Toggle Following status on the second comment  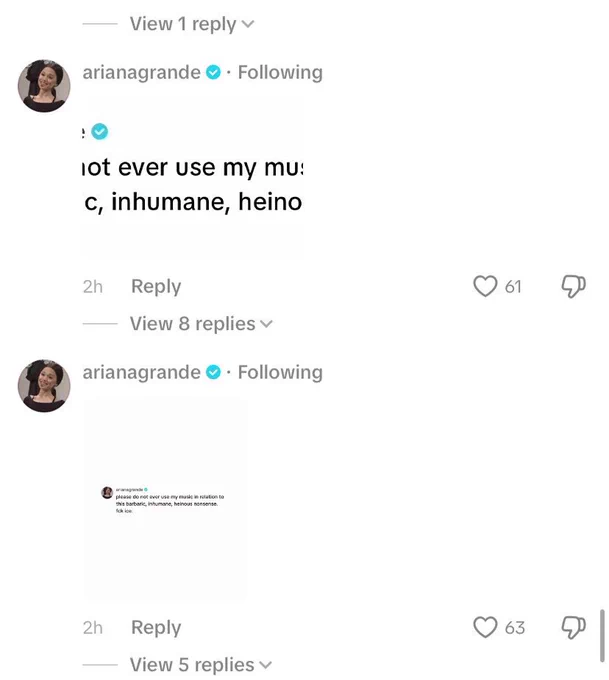(x=280, y=373)
